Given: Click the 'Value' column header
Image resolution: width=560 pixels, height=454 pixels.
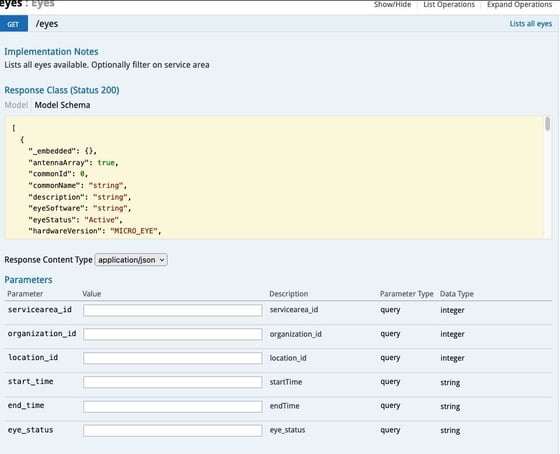Looking at the screenshot, I should coord(92,294).
